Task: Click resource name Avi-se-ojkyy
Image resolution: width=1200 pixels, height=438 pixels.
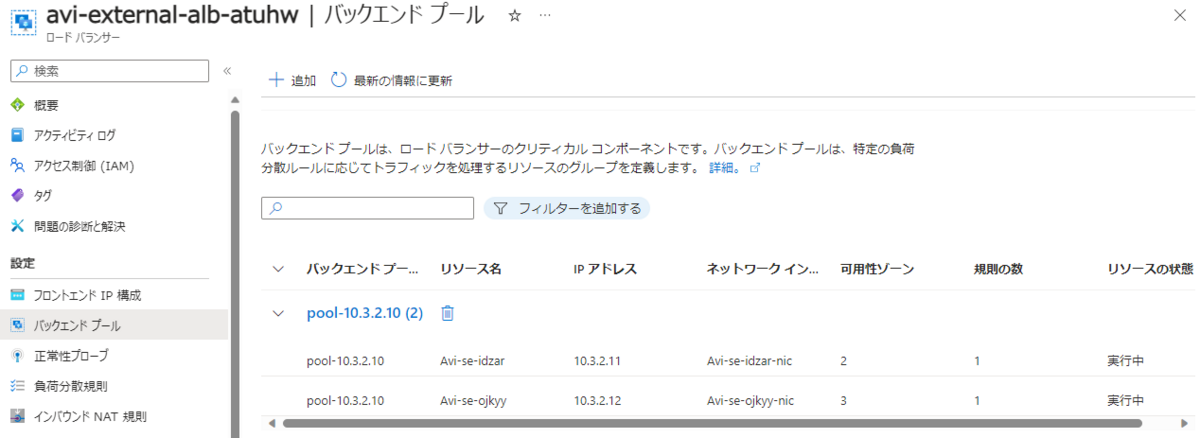Action: pyautogui.click(x=474, y=401)
